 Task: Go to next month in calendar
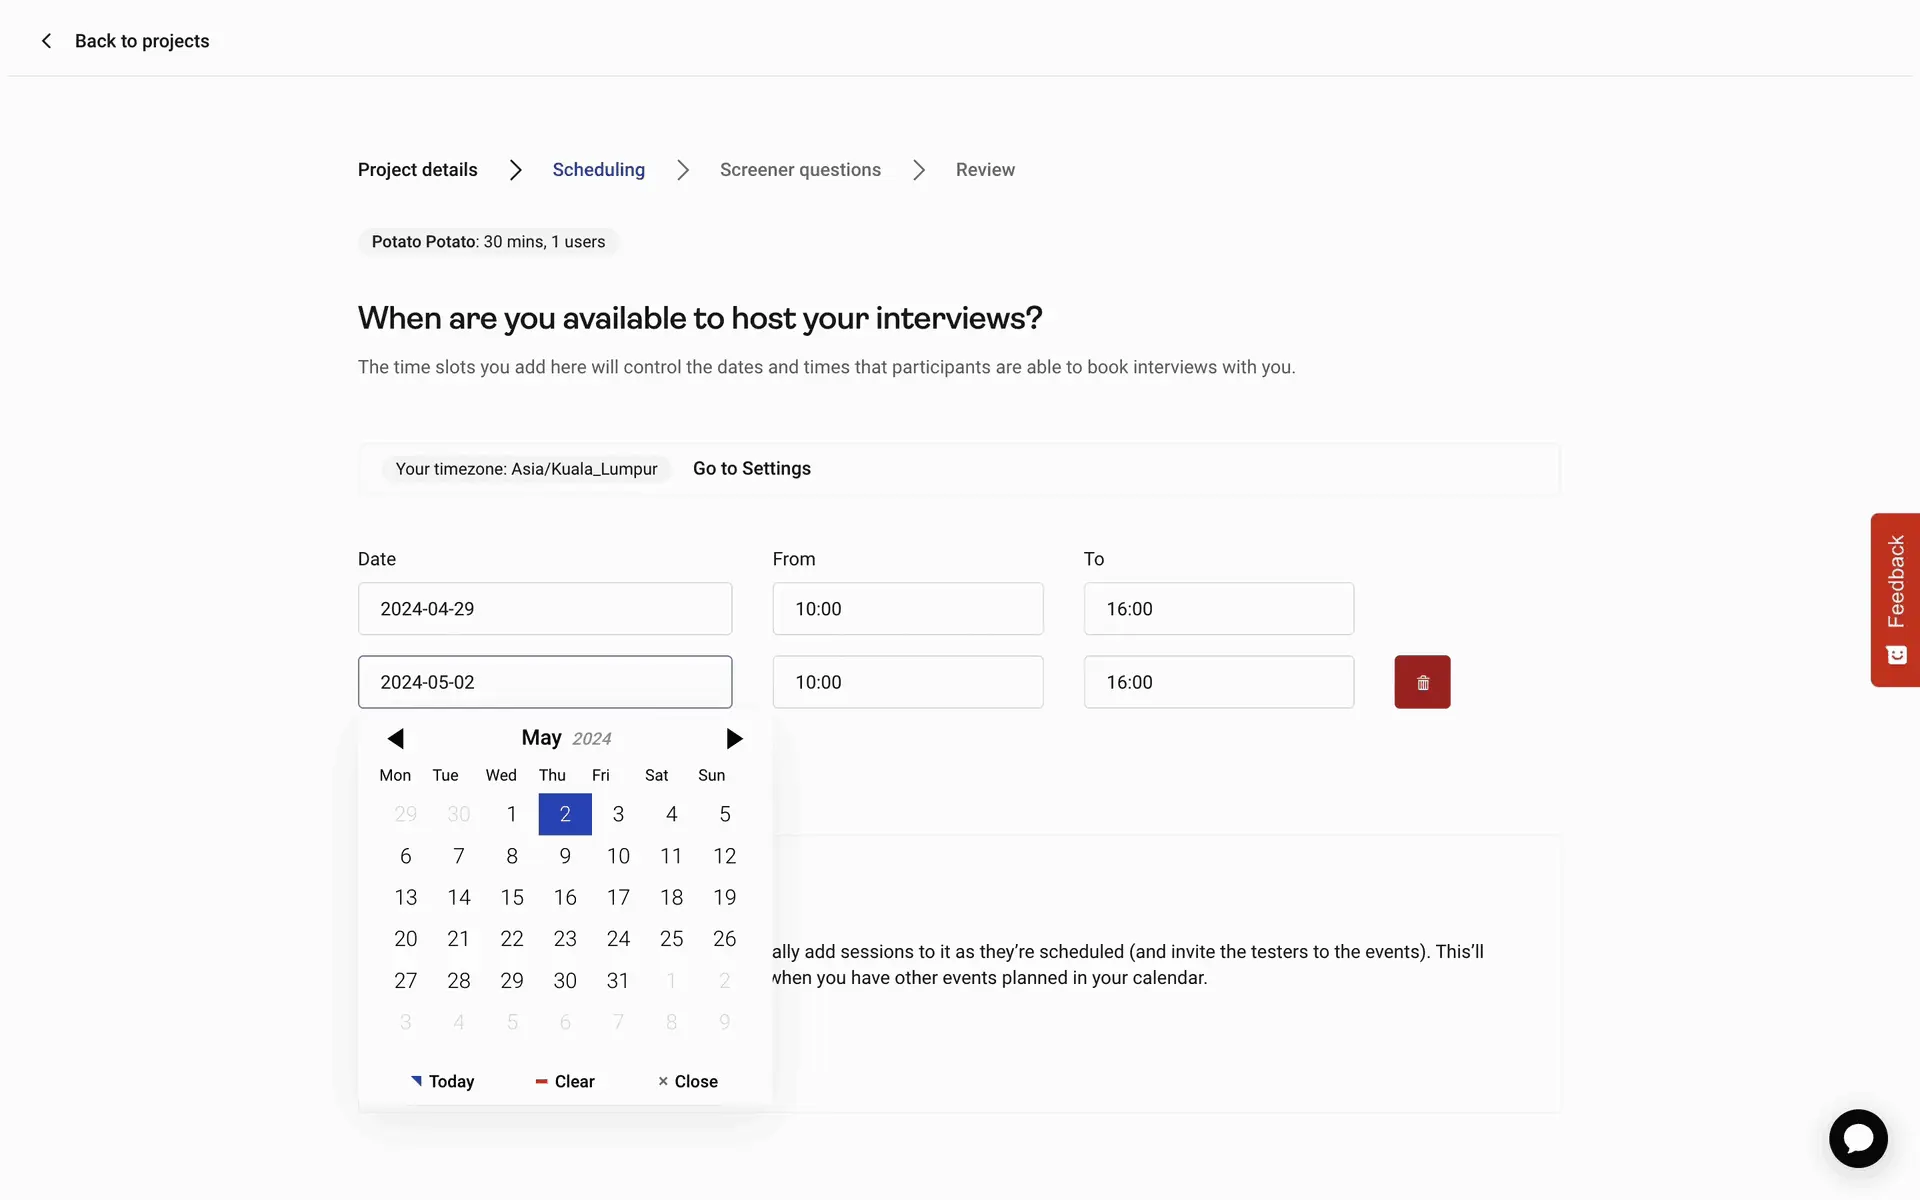pyautogui.click(x=734, y=739)
